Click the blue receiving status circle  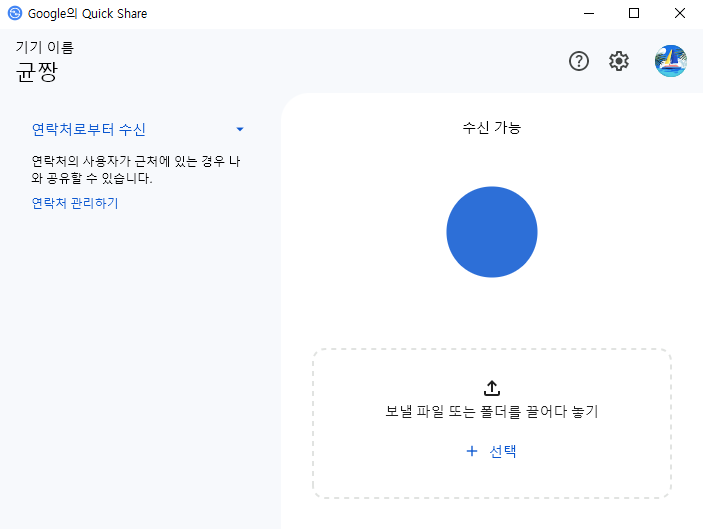coord(492,232)
